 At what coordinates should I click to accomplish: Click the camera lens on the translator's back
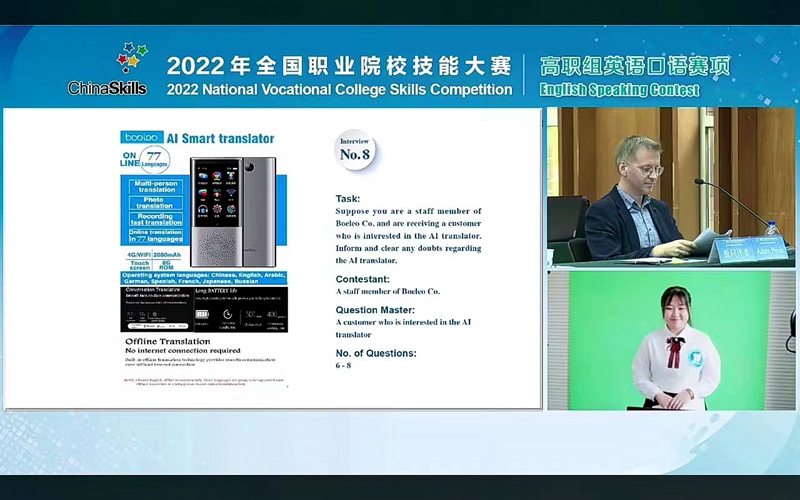pyautogui.click(x=249, y=167)
